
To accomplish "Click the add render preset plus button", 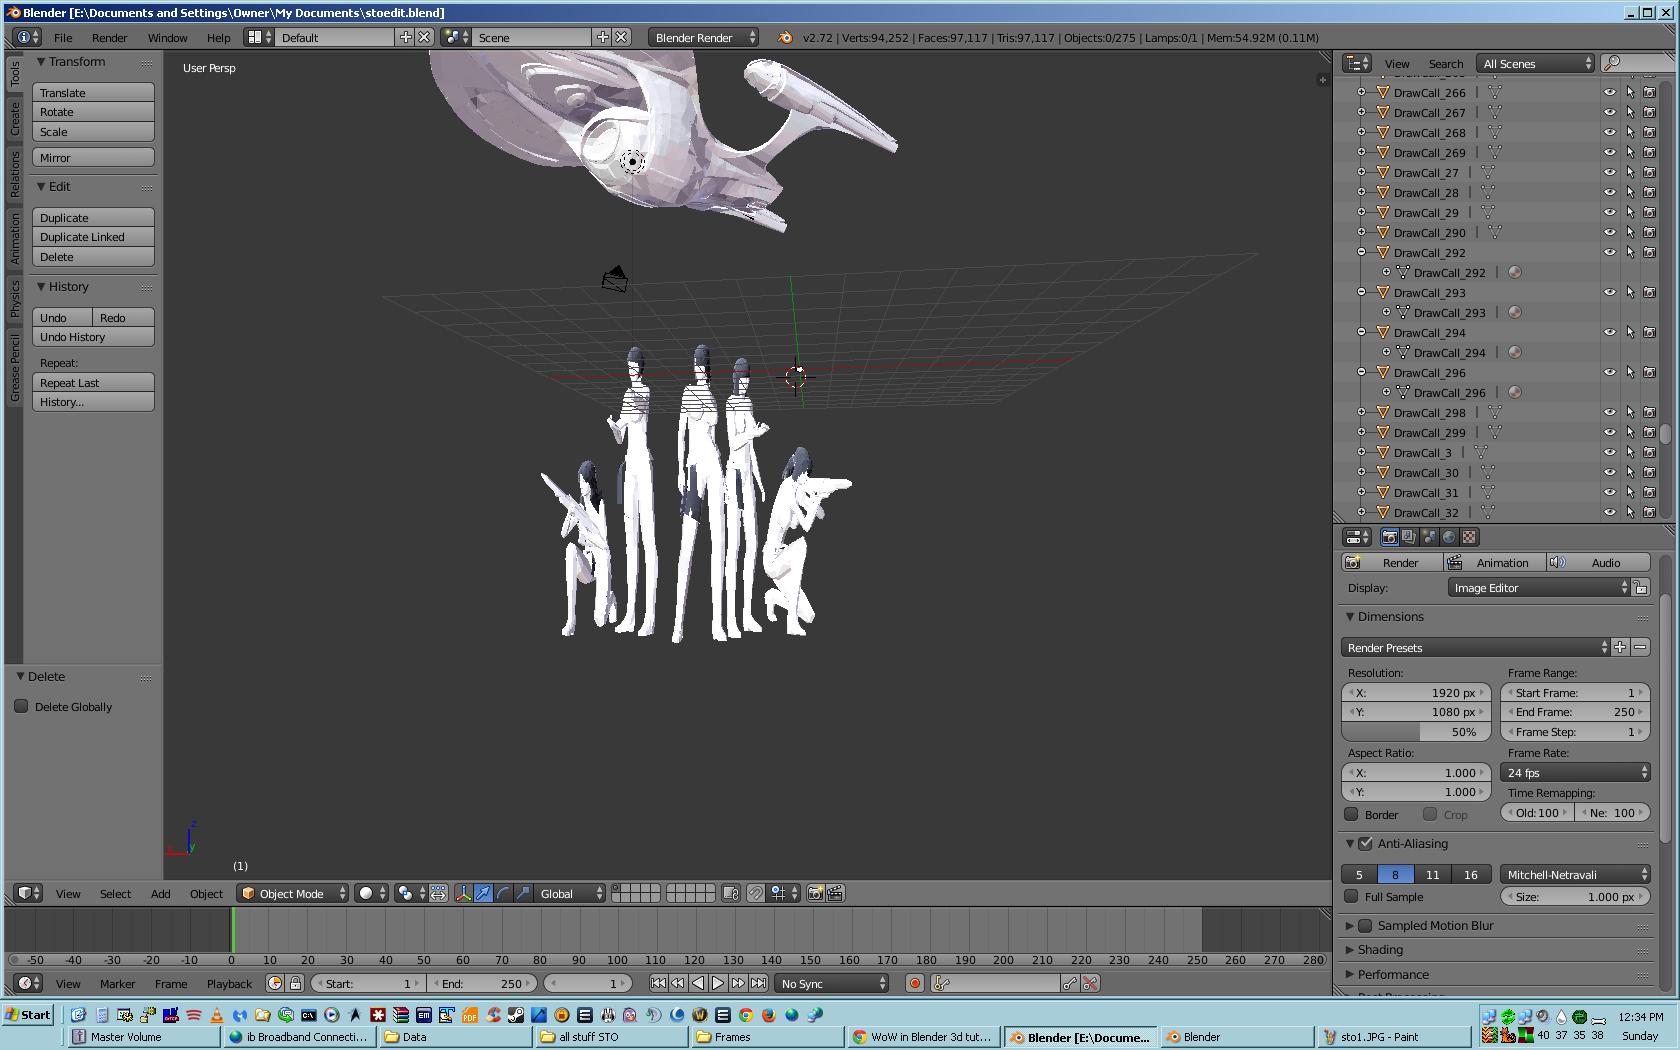I will pyautogui.click(x=1620, y=648).
